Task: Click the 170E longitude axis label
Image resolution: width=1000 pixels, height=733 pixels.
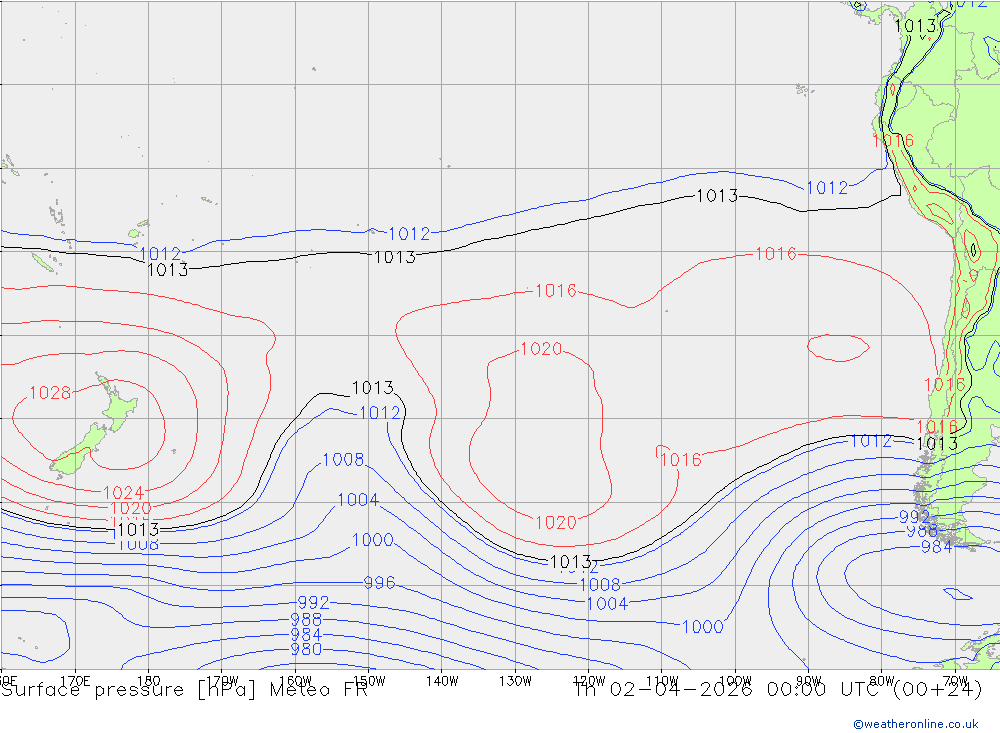Action: [x=75, y=681]
